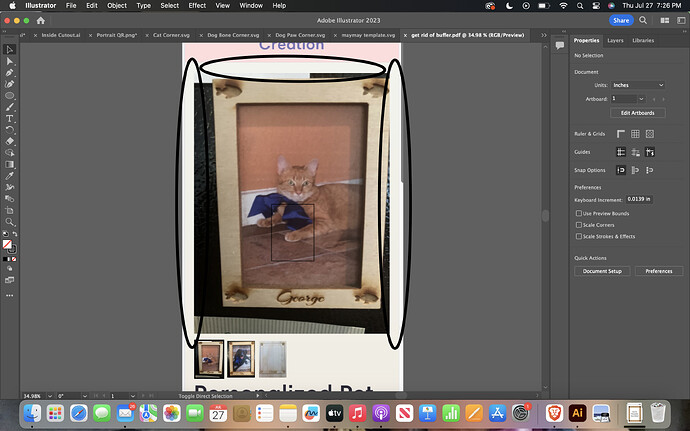Toggle Snap to Pixel option

coord(635,170)
